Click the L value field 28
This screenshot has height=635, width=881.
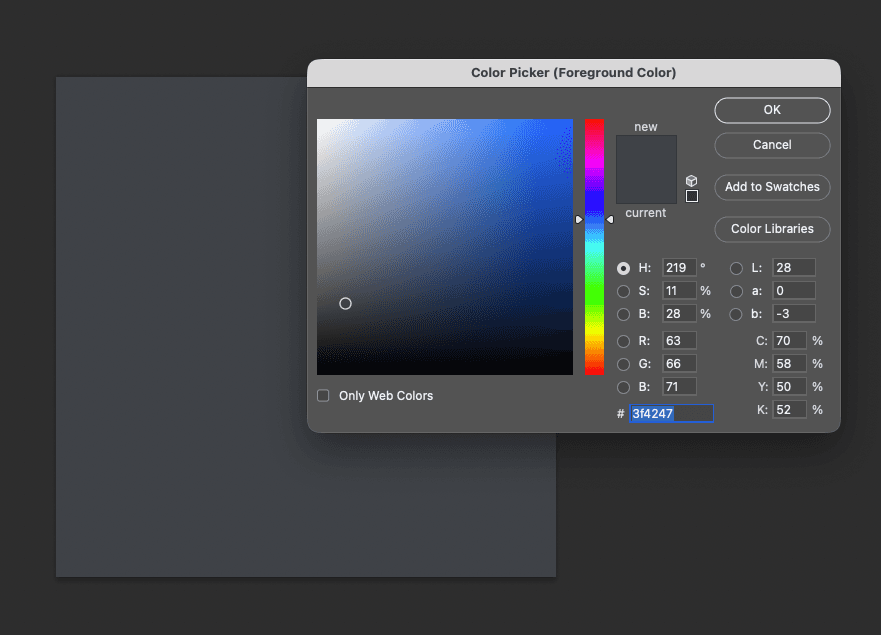tap(794, 267)
